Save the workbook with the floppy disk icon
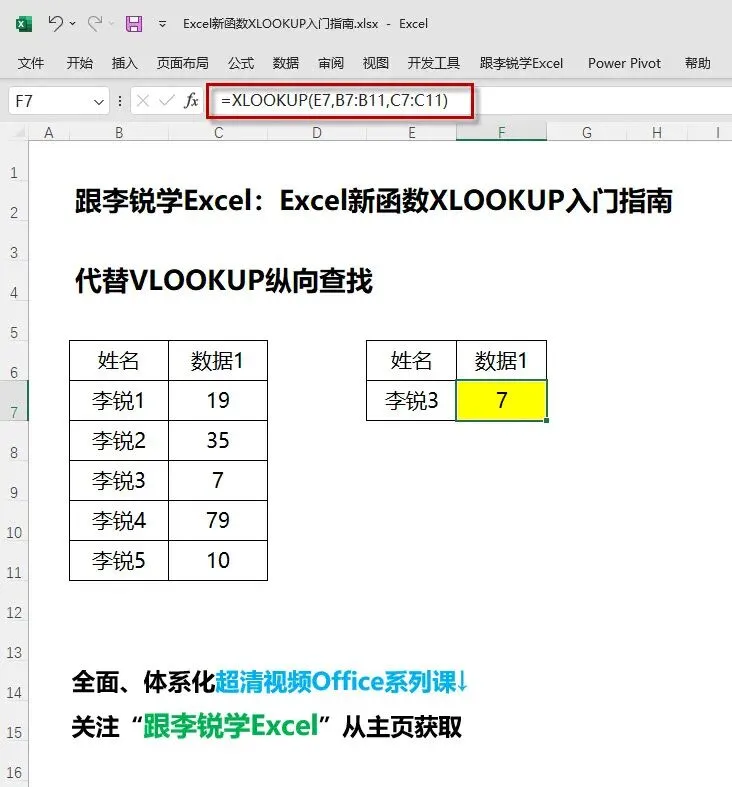Image resolution: width=732 pixels, height=787 pixels. click(x=134, y=24)
